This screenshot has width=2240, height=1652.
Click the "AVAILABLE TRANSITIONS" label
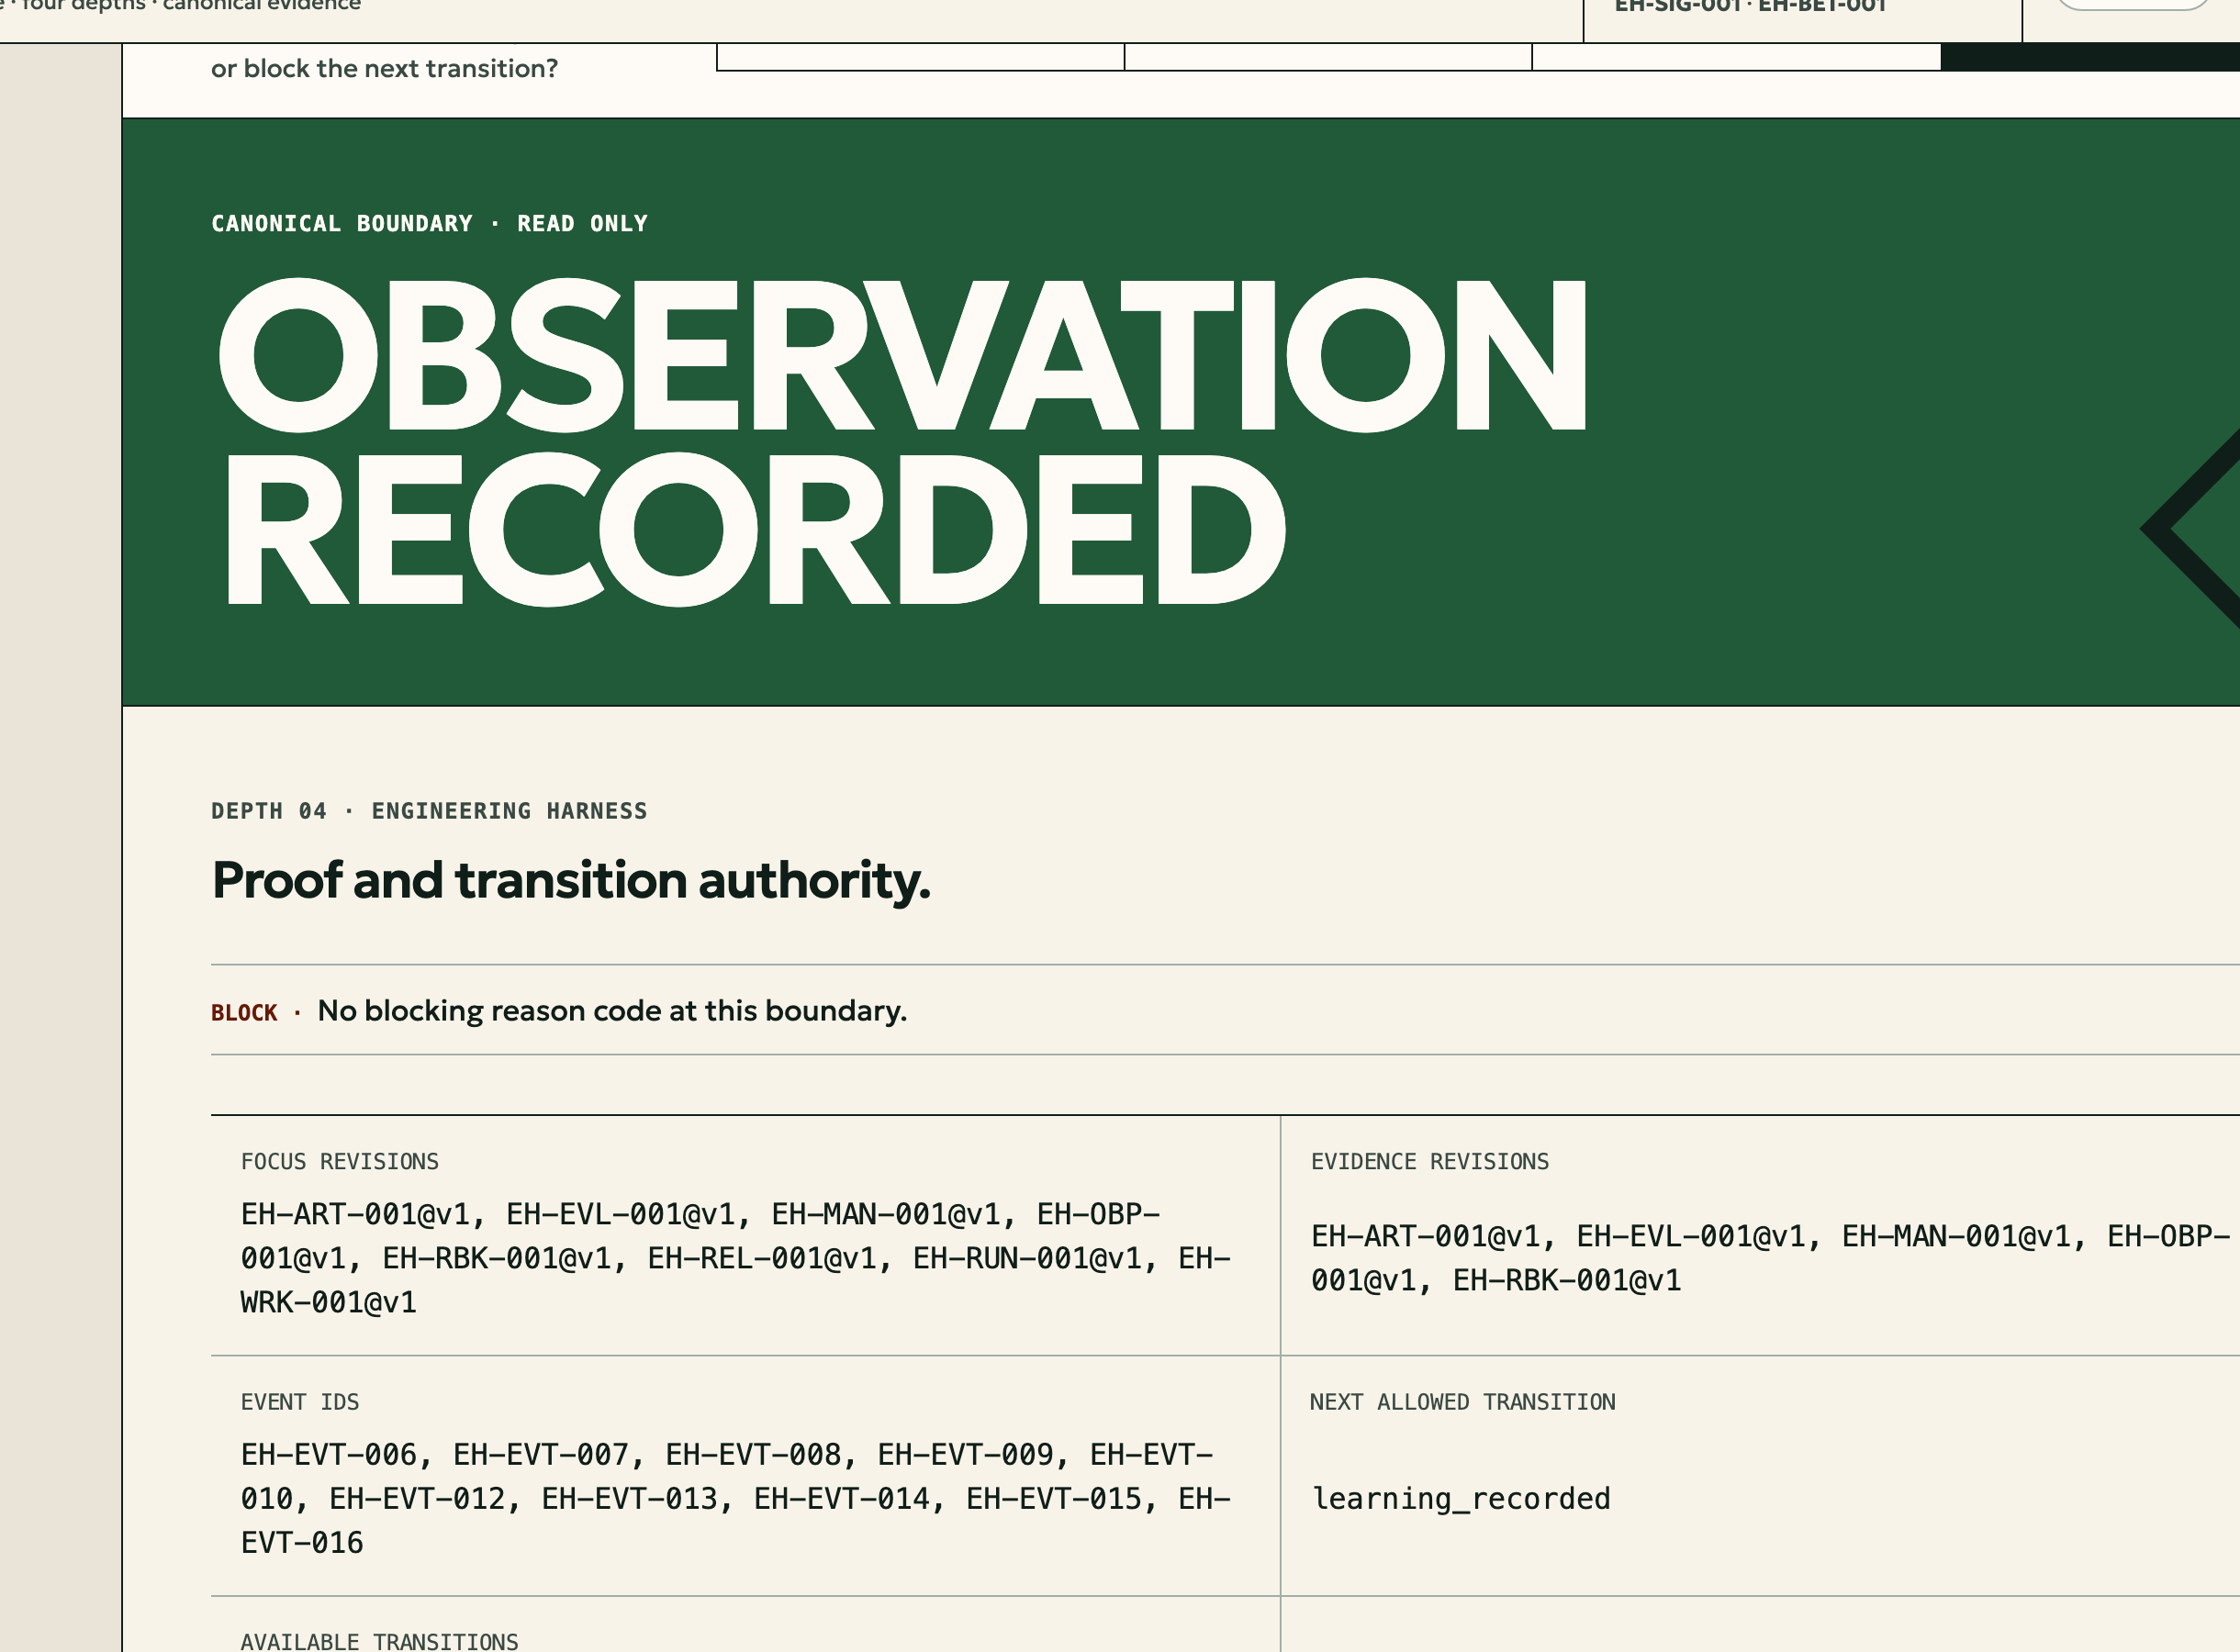click(380, 1641)
